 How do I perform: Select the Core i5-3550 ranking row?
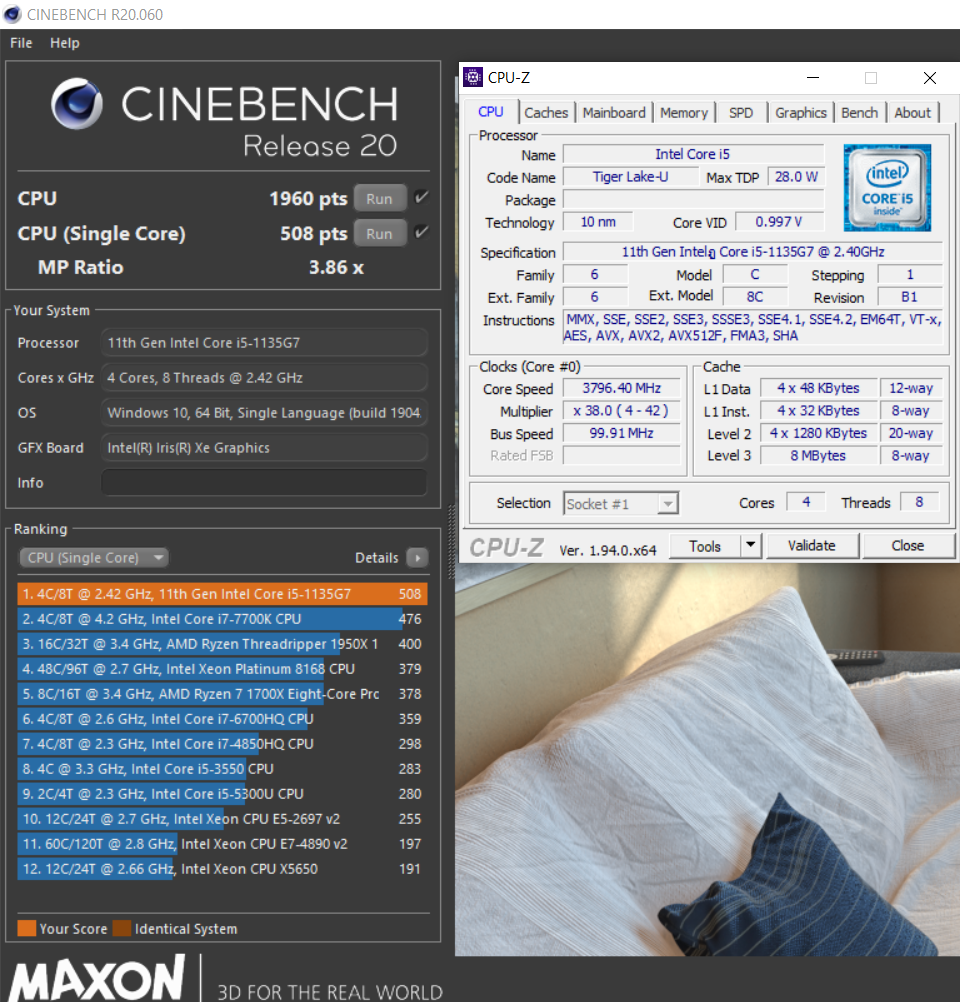[x=222, y=769]
